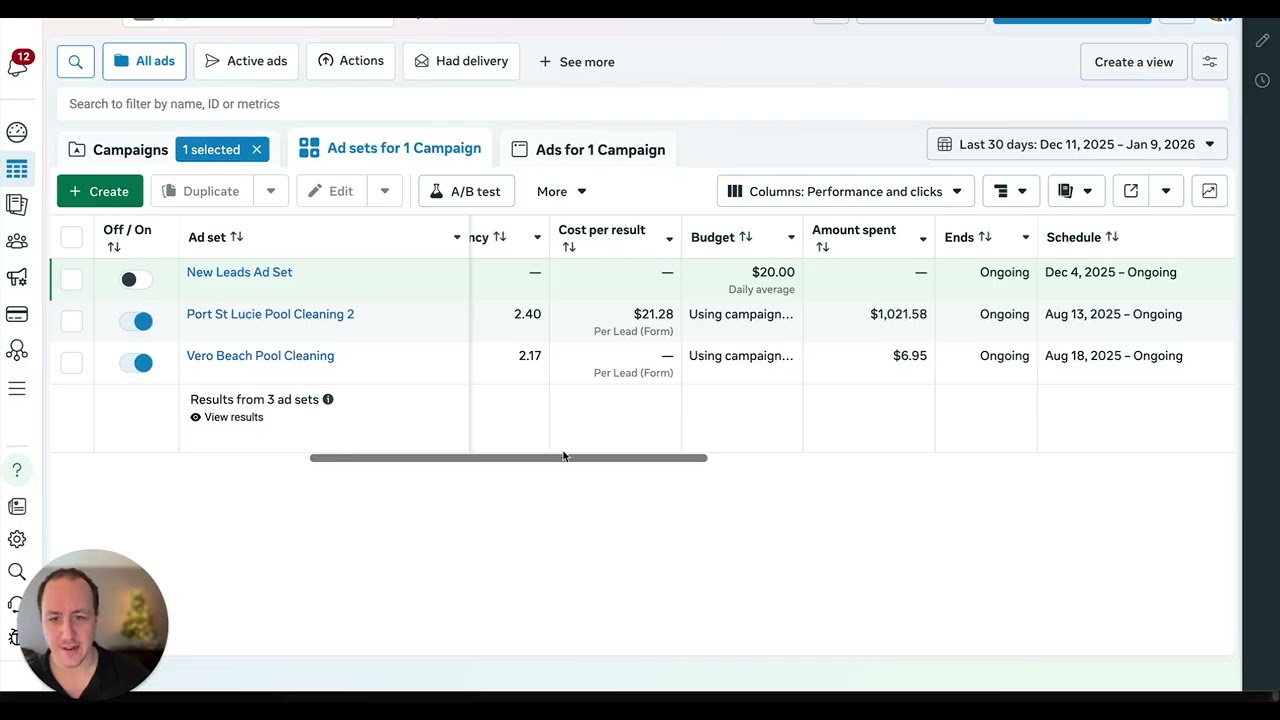Open the view filter sliders icon

[1209, 61]
